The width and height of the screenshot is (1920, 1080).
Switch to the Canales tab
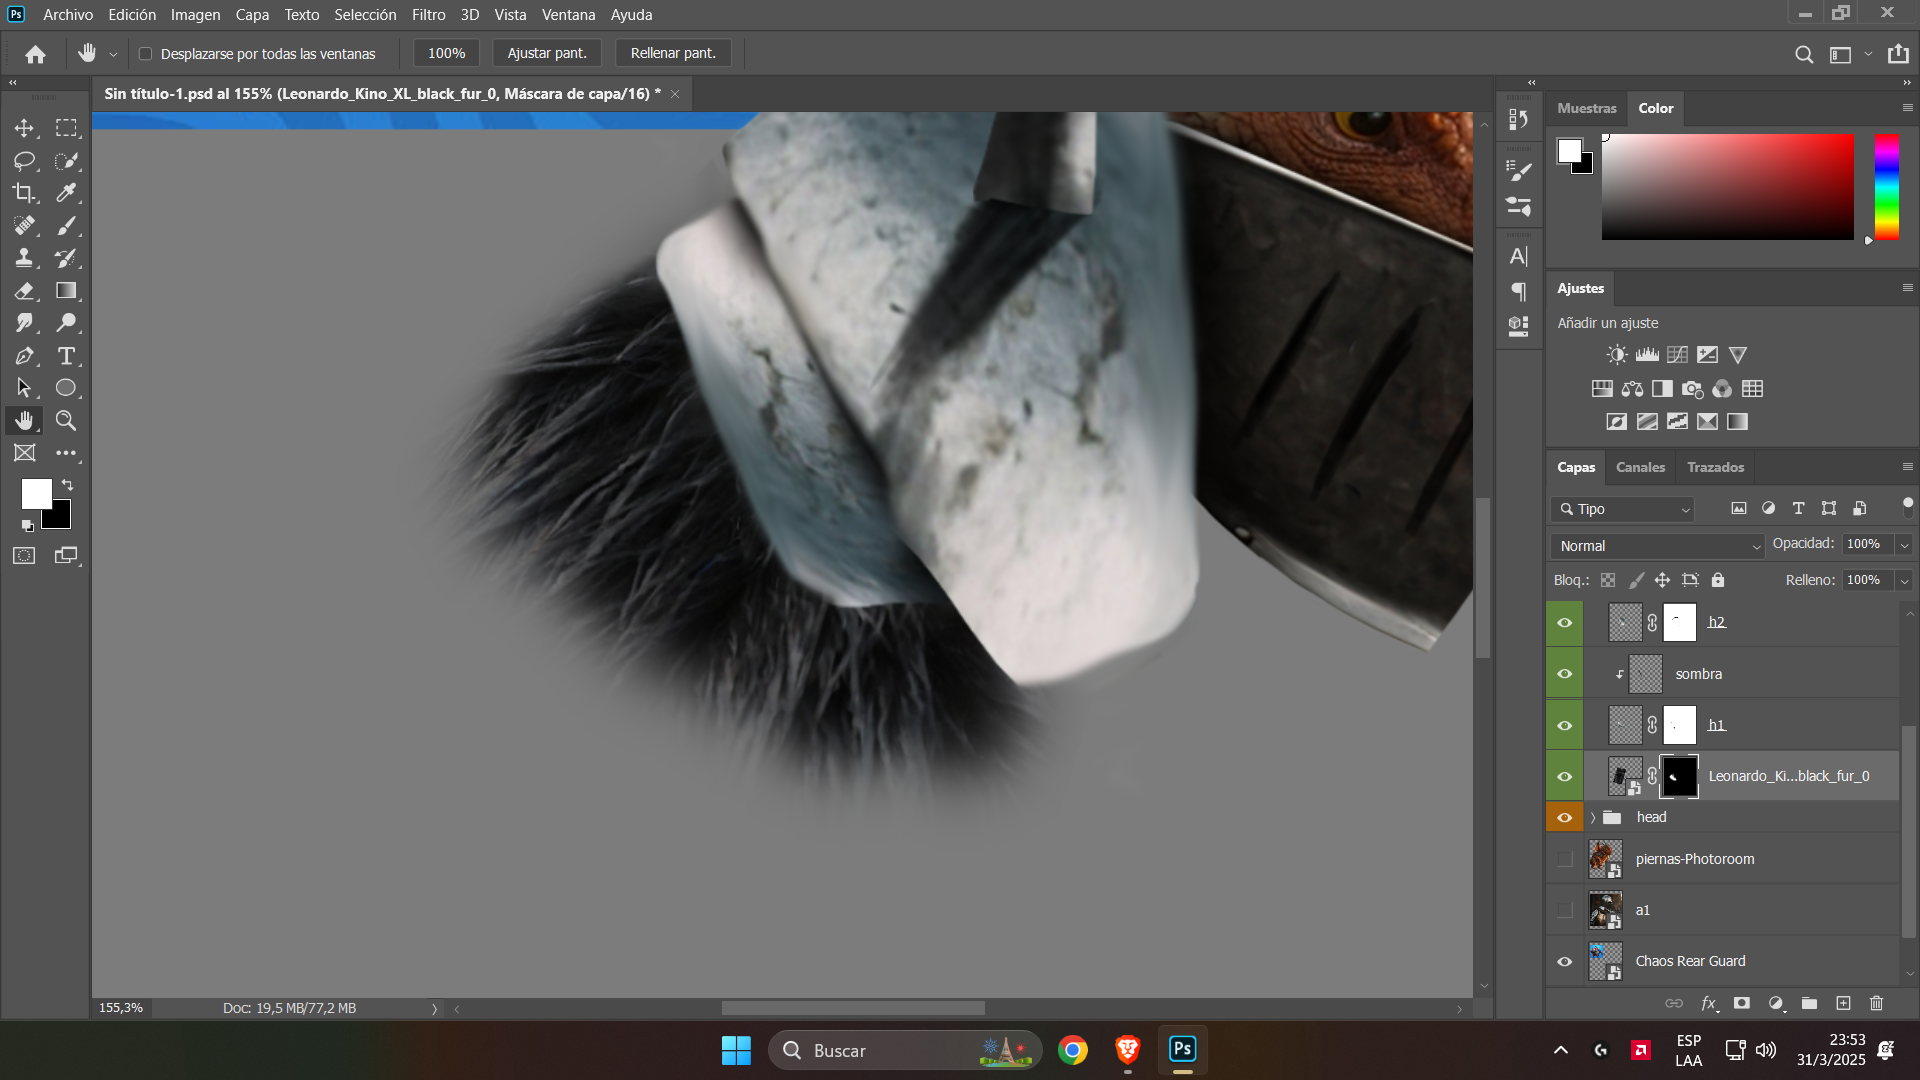[x=1640, y=467]
